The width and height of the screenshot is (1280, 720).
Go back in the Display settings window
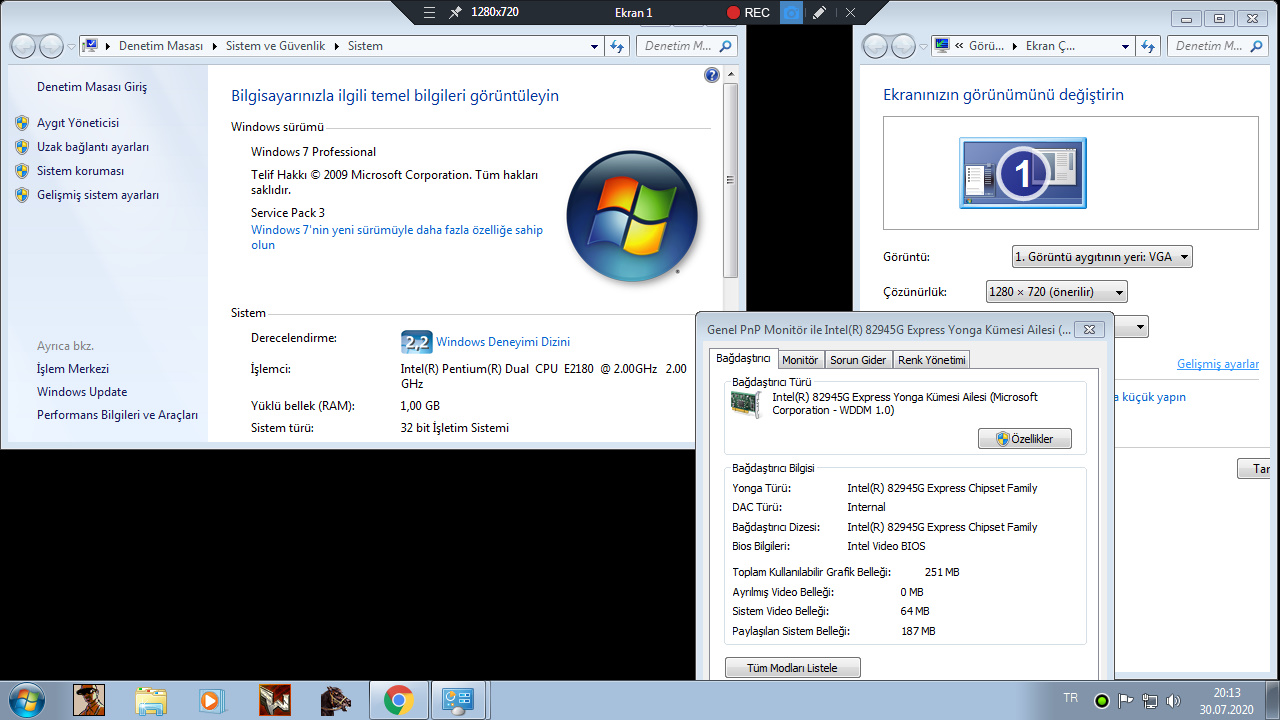pyautogui.click(x=876, y=46)
